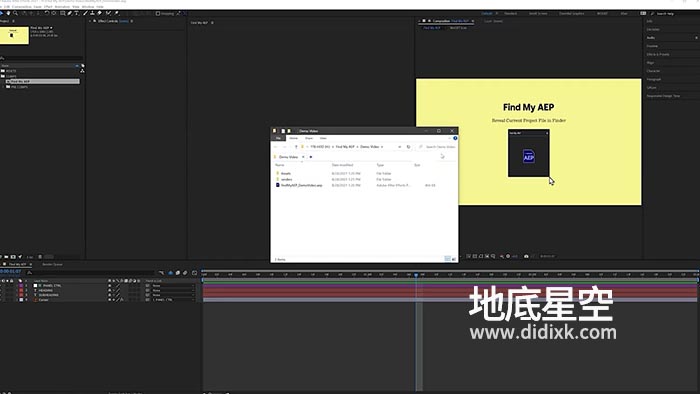Take snapshot with viewer camera icon
The height and width of the screenshot is (394, 700).
point(526,256)
